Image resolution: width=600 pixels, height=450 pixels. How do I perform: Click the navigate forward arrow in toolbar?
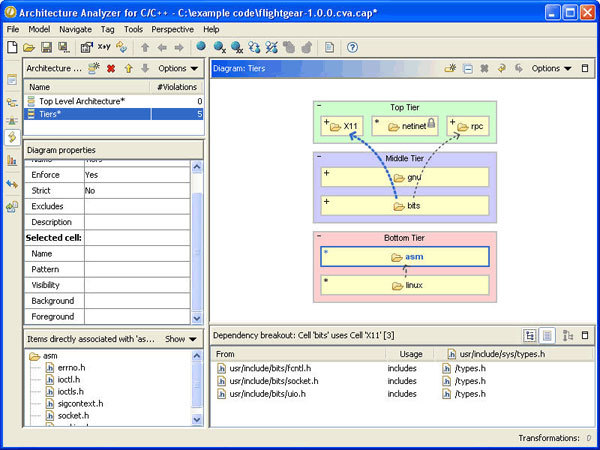click(x=179, y=47)
